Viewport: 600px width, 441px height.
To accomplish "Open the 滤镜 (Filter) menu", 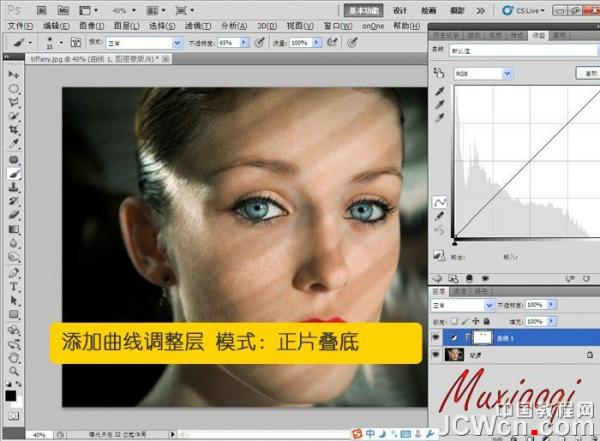I will 194,25.
